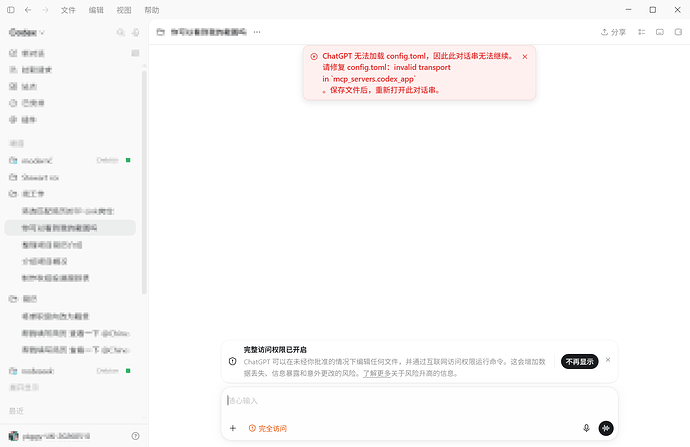
Task: Click the 完整访问权限已开启 heading
Action: [275, 350]
